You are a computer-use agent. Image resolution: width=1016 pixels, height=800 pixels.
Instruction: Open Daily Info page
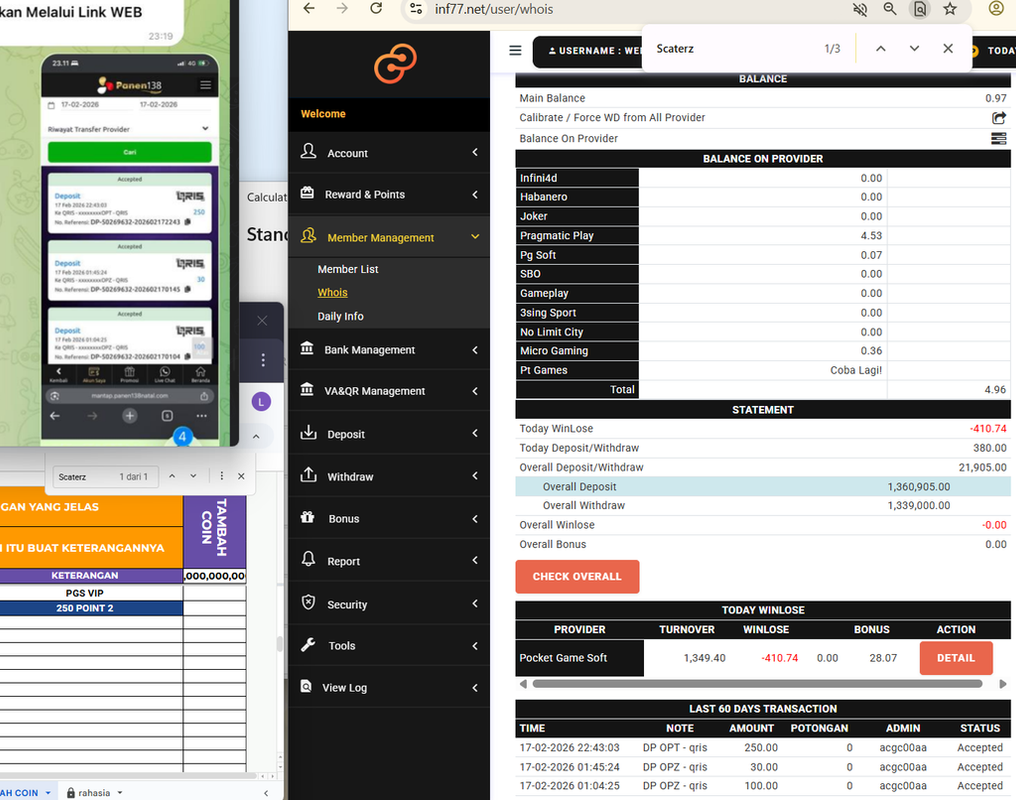click(x=340, y=316)
